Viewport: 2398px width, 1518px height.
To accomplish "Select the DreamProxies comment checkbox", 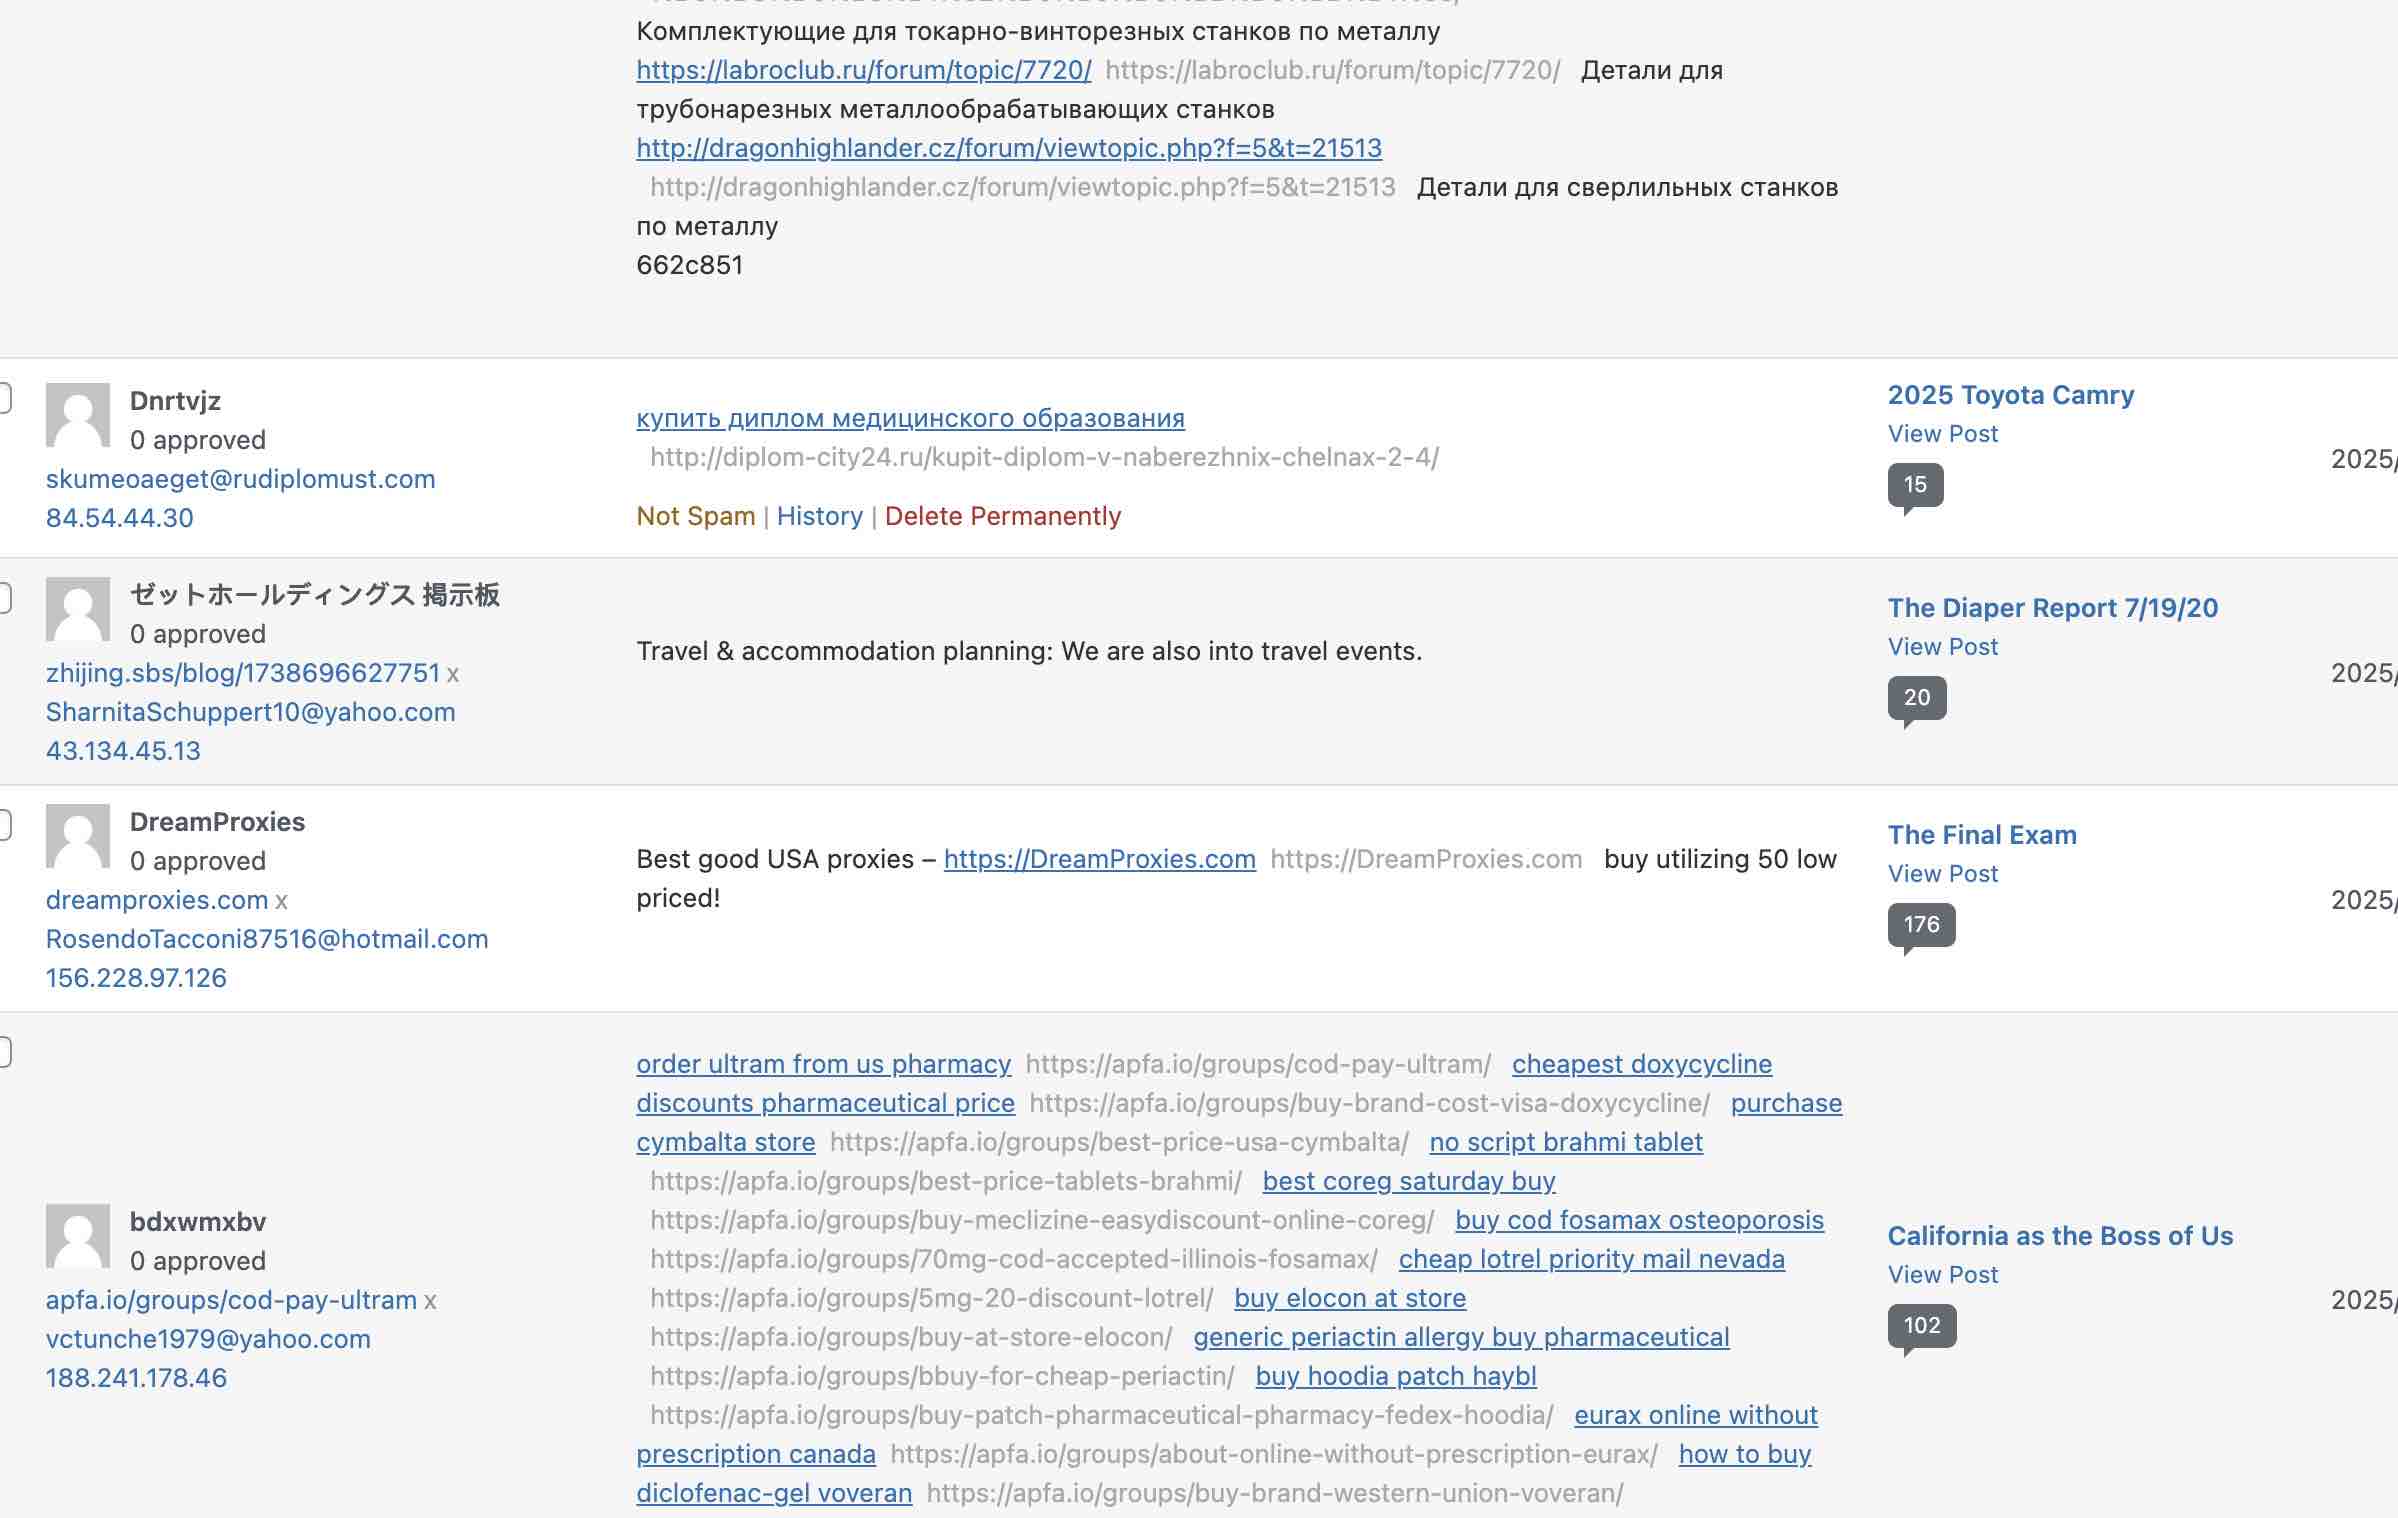I will [x=3, y=825].
